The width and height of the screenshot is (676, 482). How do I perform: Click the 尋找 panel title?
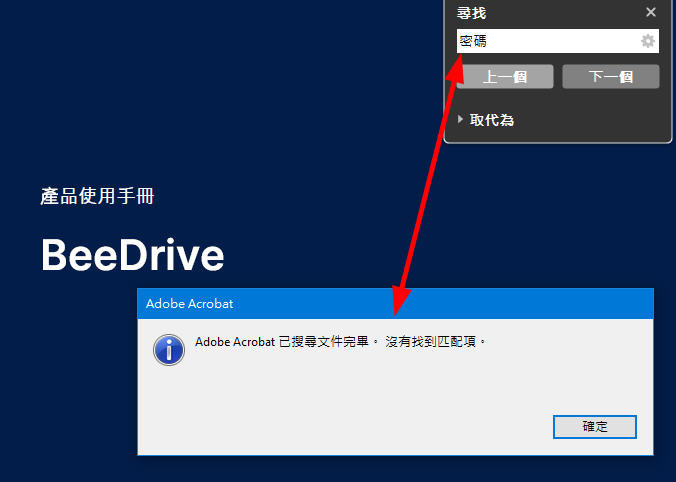point(471,13)
